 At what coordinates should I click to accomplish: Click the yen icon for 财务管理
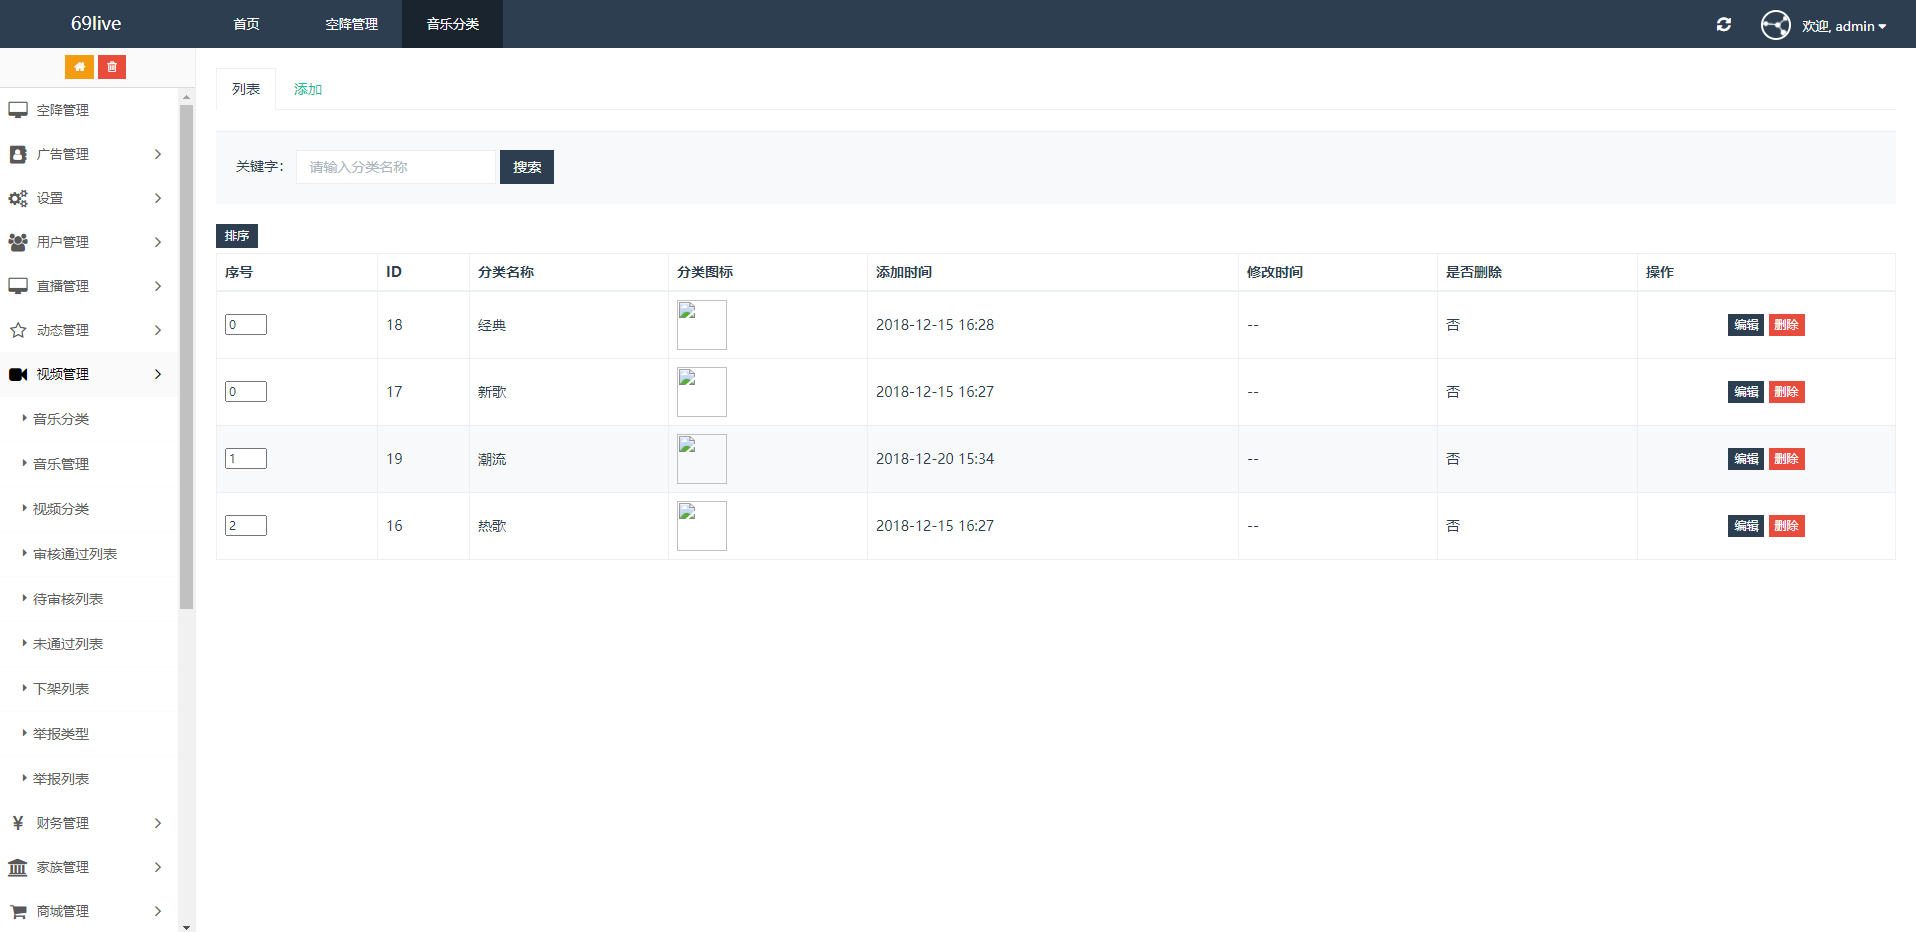tap(18, 823)
